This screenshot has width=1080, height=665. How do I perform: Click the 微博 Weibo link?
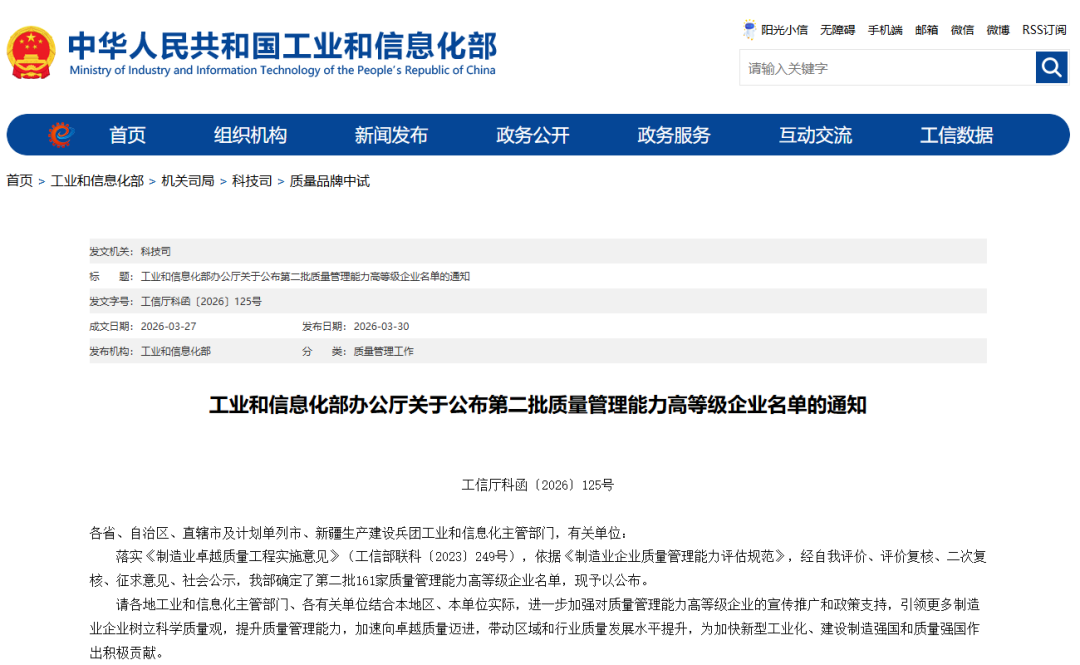[997, 29]
